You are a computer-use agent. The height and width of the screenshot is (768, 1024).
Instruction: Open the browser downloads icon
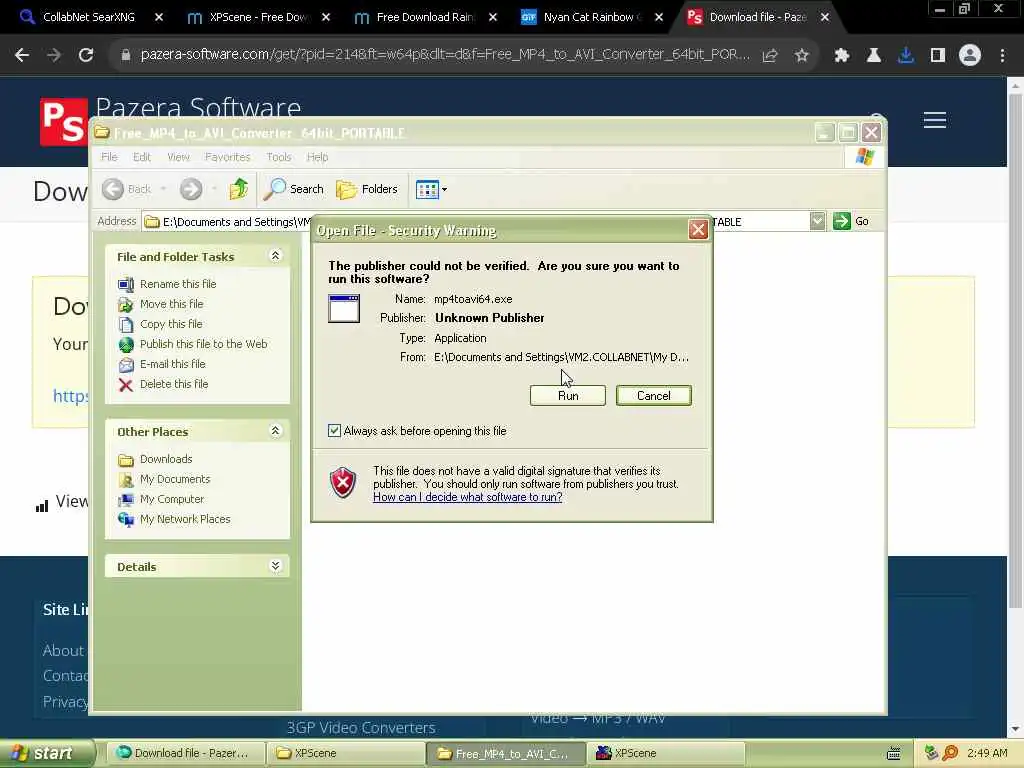[x=906, y=56]
